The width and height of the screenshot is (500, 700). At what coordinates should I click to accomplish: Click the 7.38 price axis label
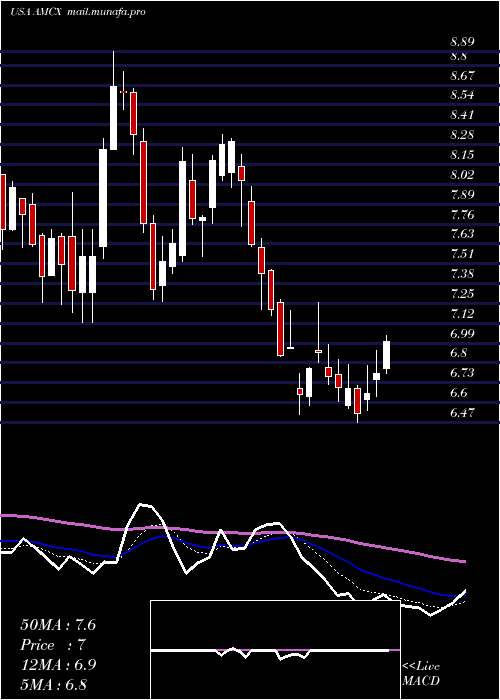pos(462,274)
